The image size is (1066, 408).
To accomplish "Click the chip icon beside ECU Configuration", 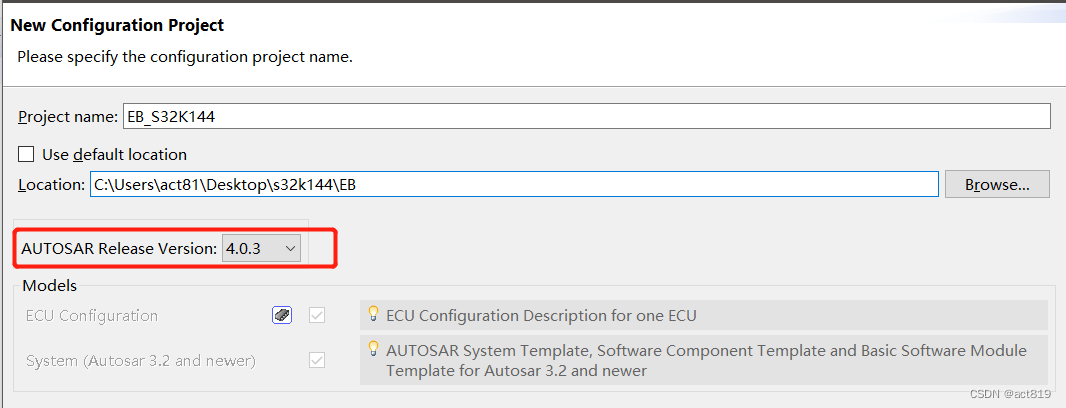I will tap(282, 315).
